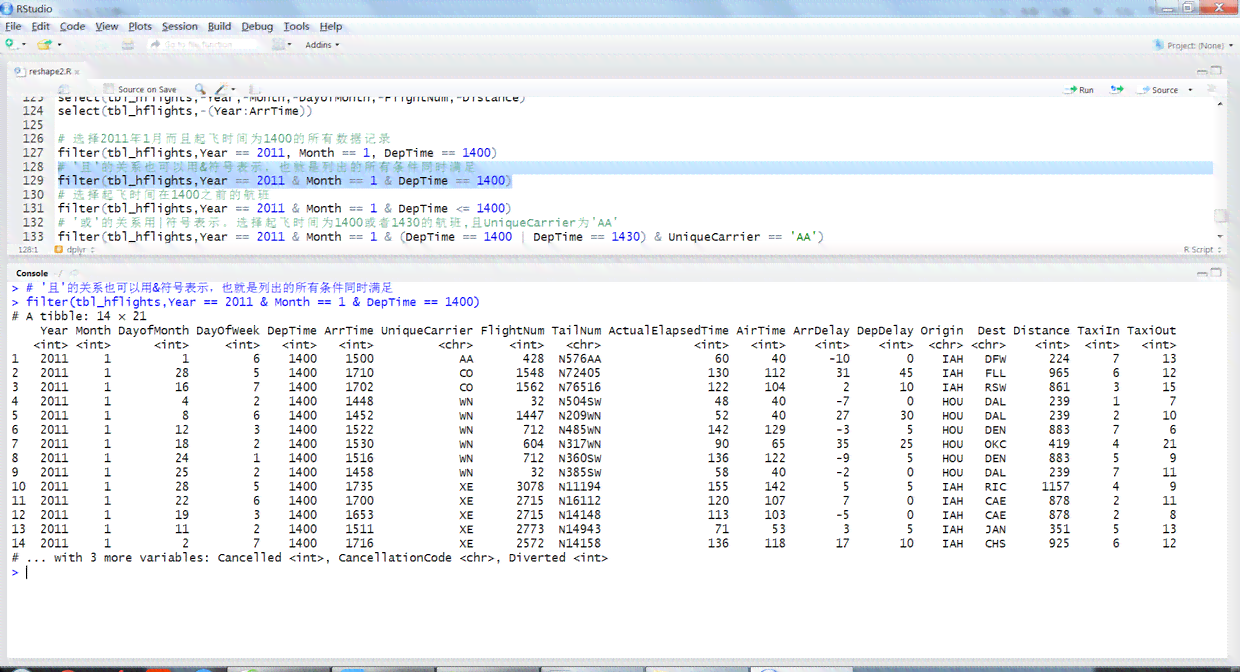The width and height of the screenshot is (1240, 672).
Task: Open the View menu
Action: [x=107, y=26]
